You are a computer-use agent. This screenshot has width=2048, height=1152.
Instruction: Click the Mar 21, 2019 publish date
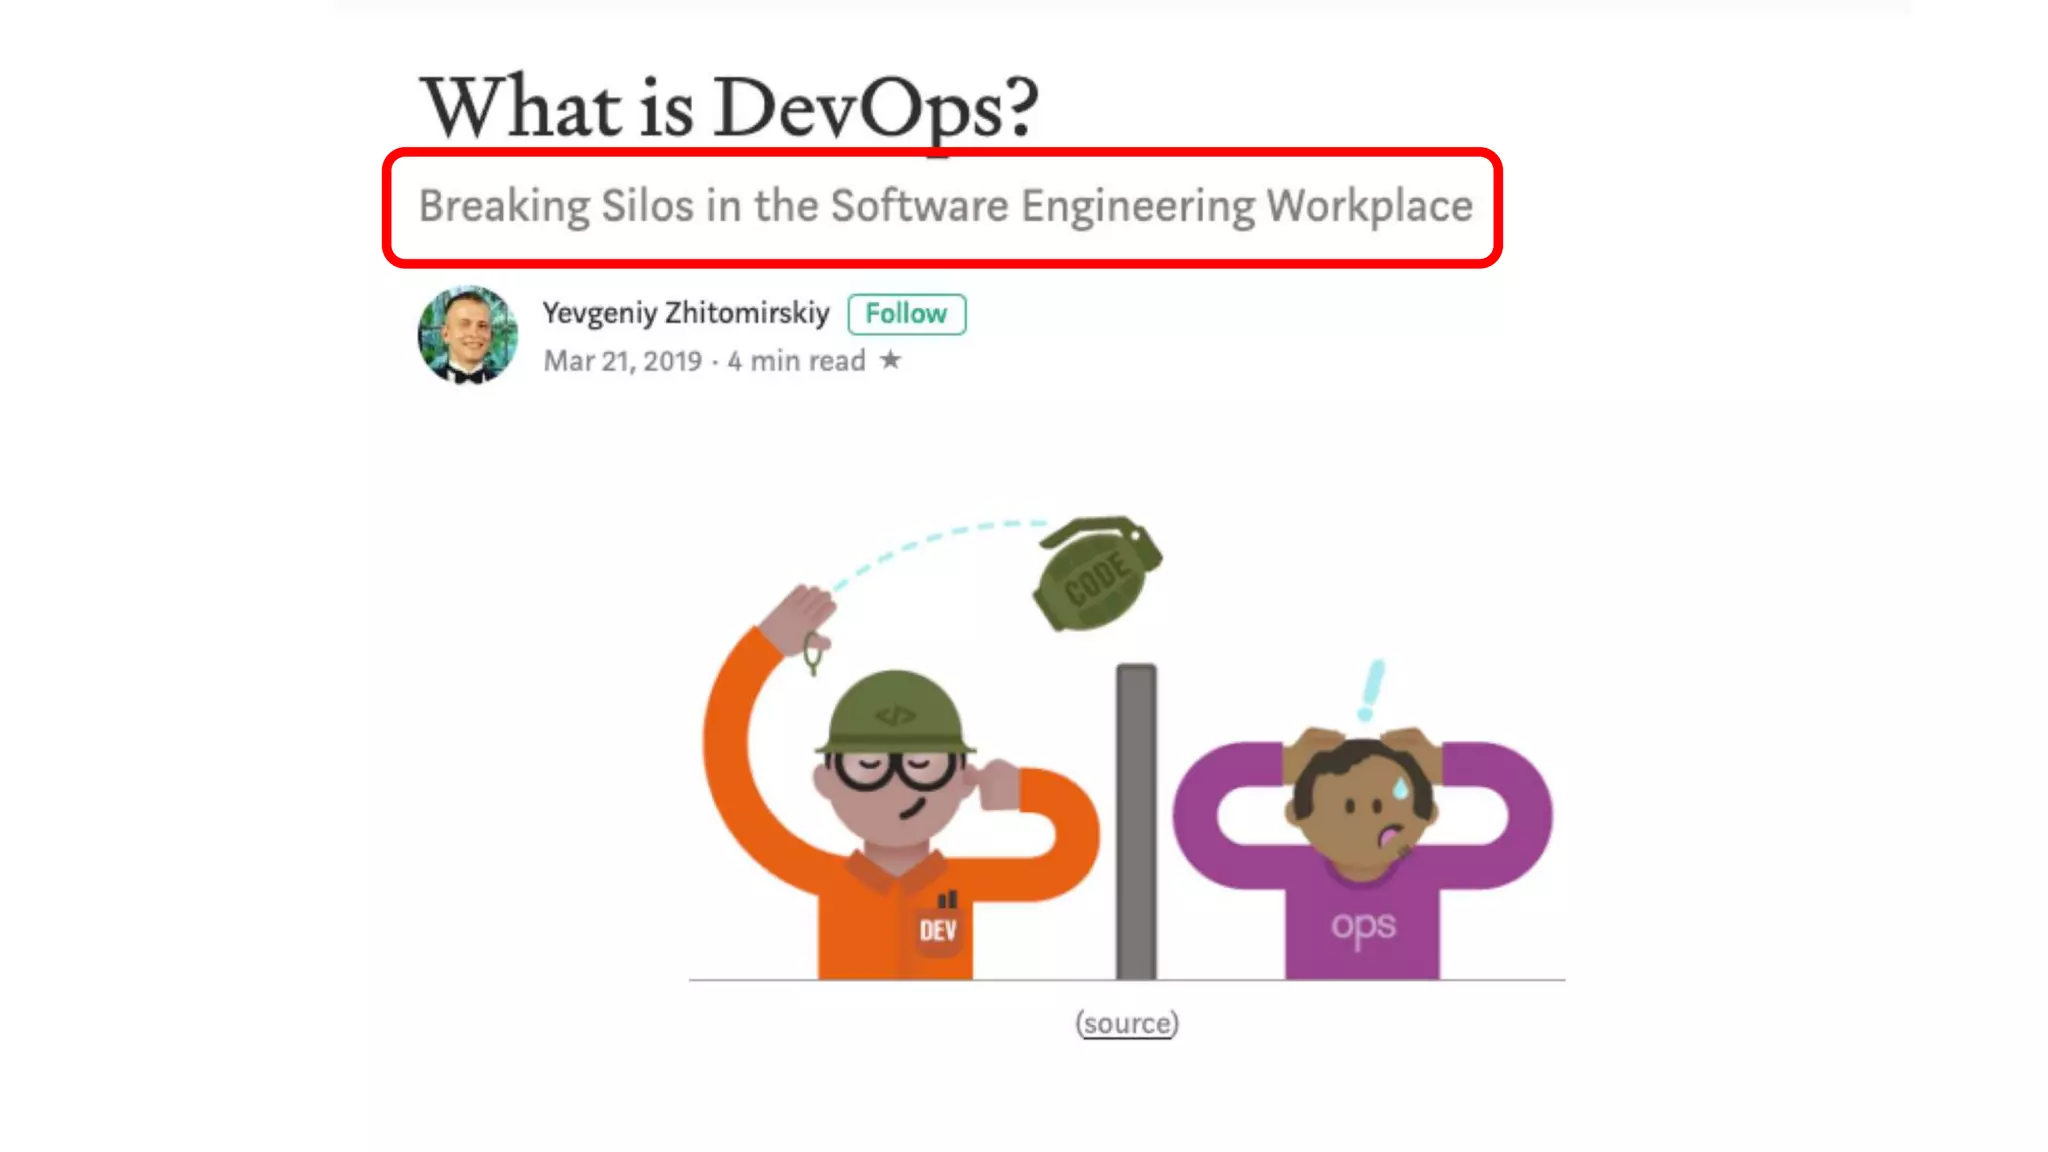click(622, 361)
